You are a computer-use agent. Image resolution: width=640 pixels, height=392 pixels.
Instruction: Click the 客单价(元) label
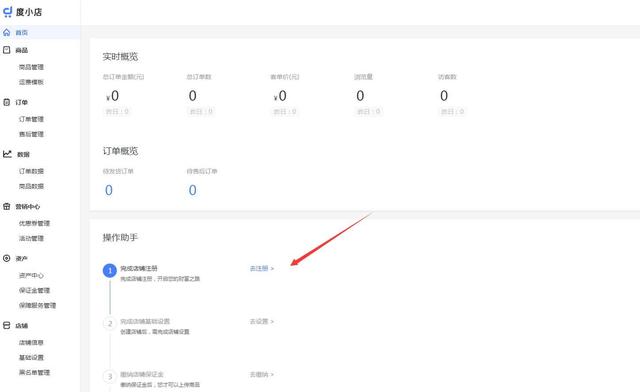pyautogui.click(x=284, y=77)
